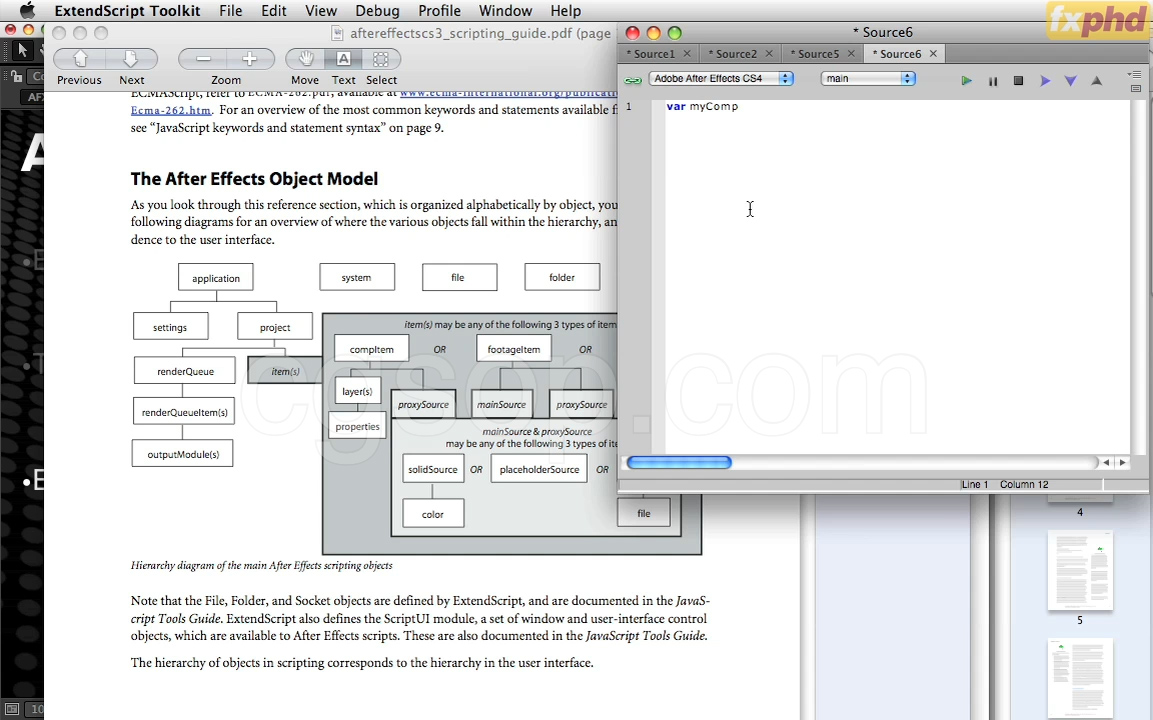The width and height of the screenshot is (1153, 720).
Task: Select the Move hand tool in PDF viewer
Action: (305, 59)
